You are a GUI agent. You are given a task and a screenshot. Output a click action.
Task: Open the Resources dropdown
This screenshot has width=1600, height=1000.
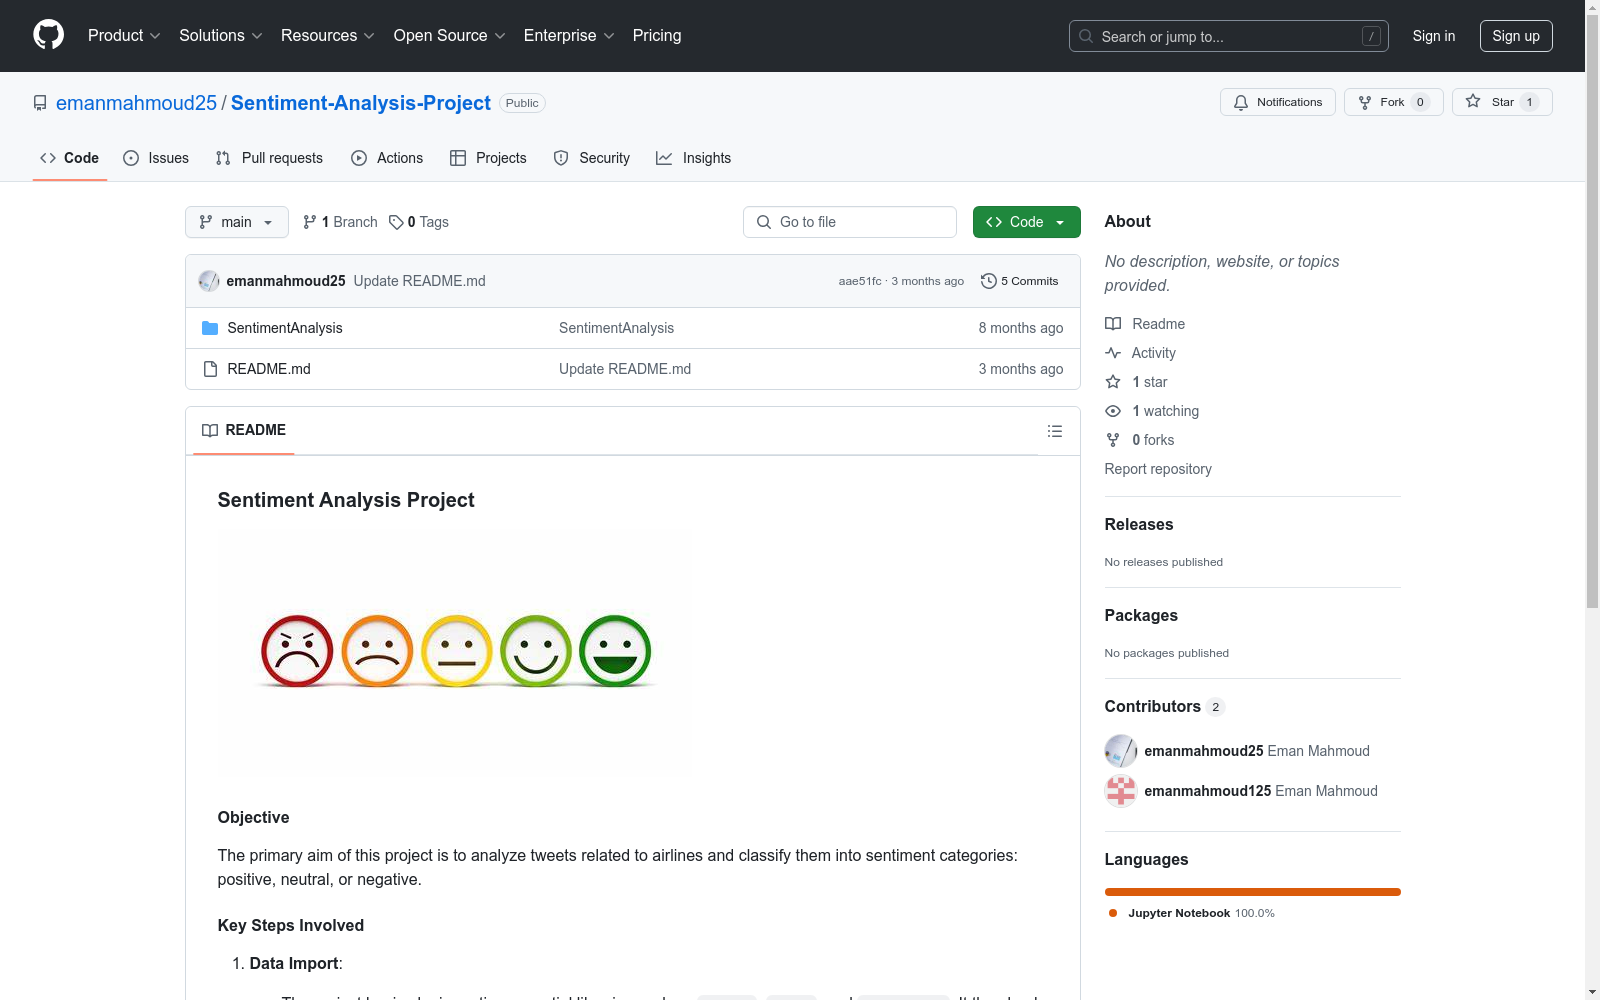point(328,36)
